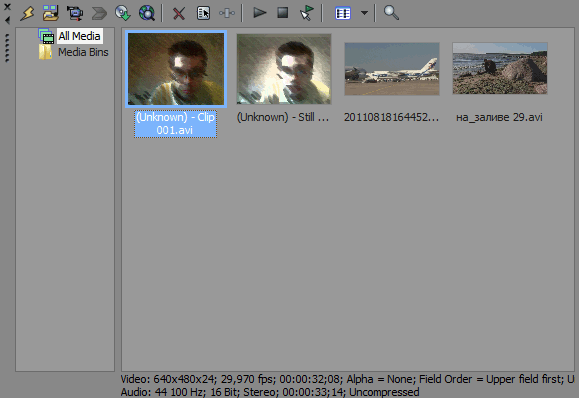The height and width of the screenshot is (398, 579).
Task: Toggle the Auto Preview icon
Action: (306, 13)
